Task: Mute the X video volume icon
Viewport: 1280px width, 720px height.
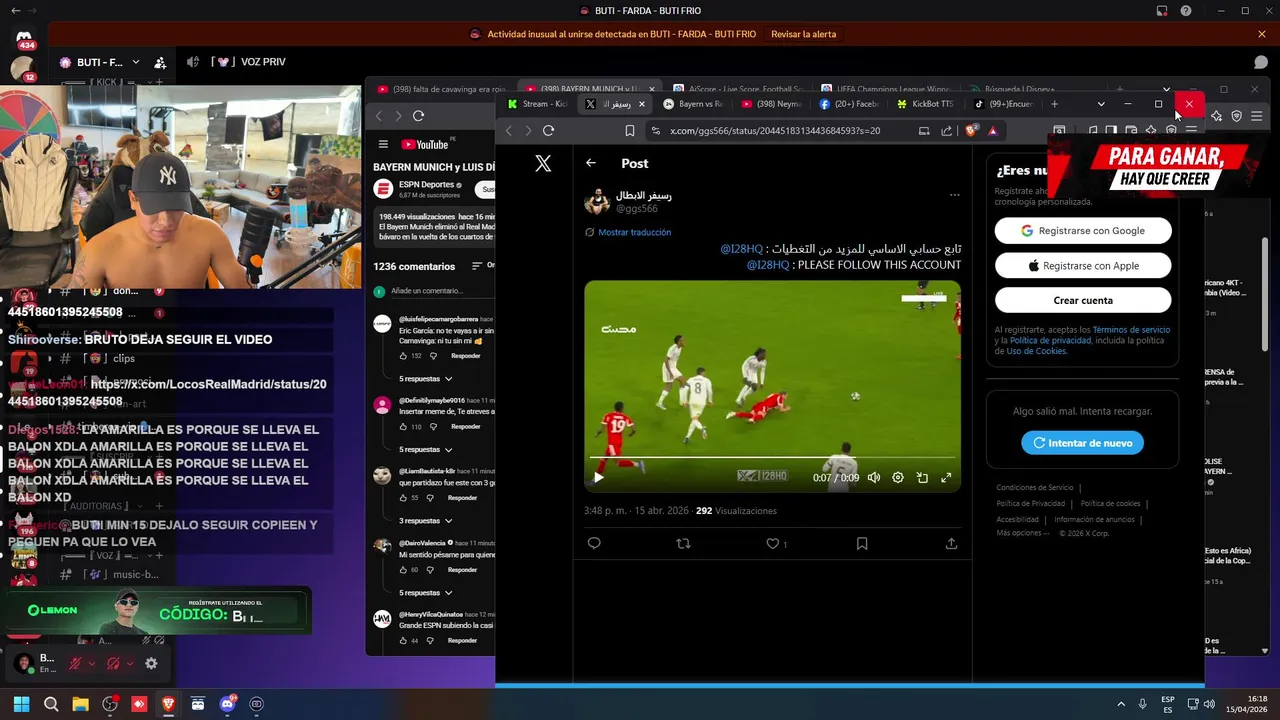Action: tap(874, 478)
